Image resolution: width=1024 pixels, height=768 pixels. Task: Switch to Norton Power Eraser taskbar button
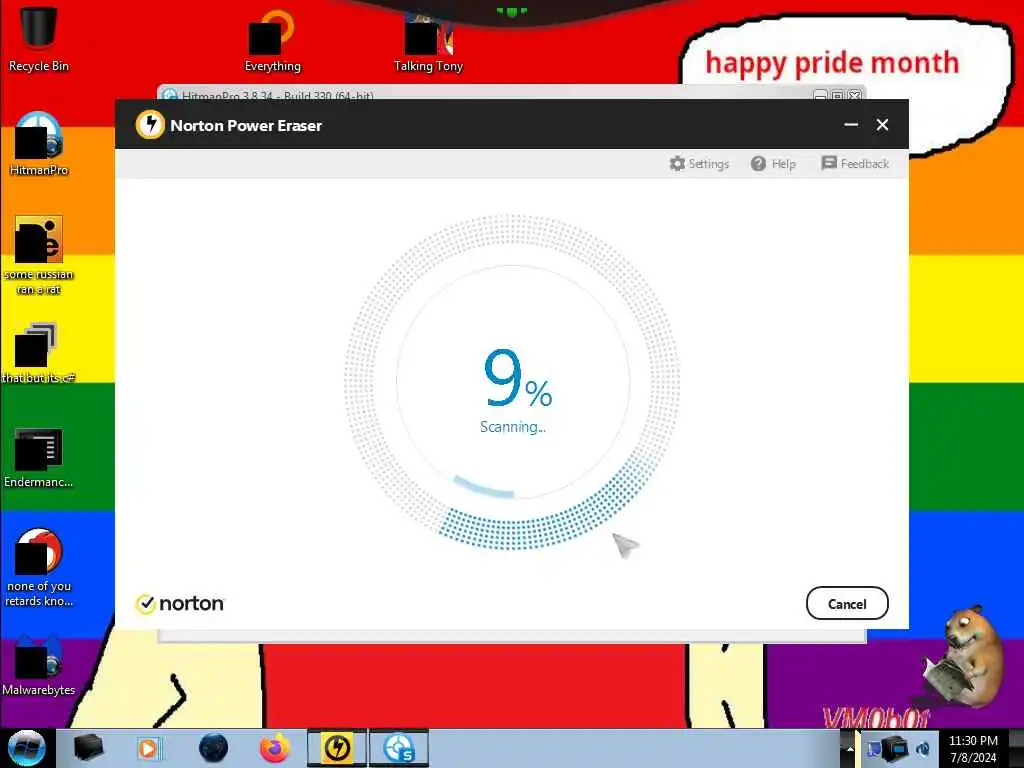[337, 748]
